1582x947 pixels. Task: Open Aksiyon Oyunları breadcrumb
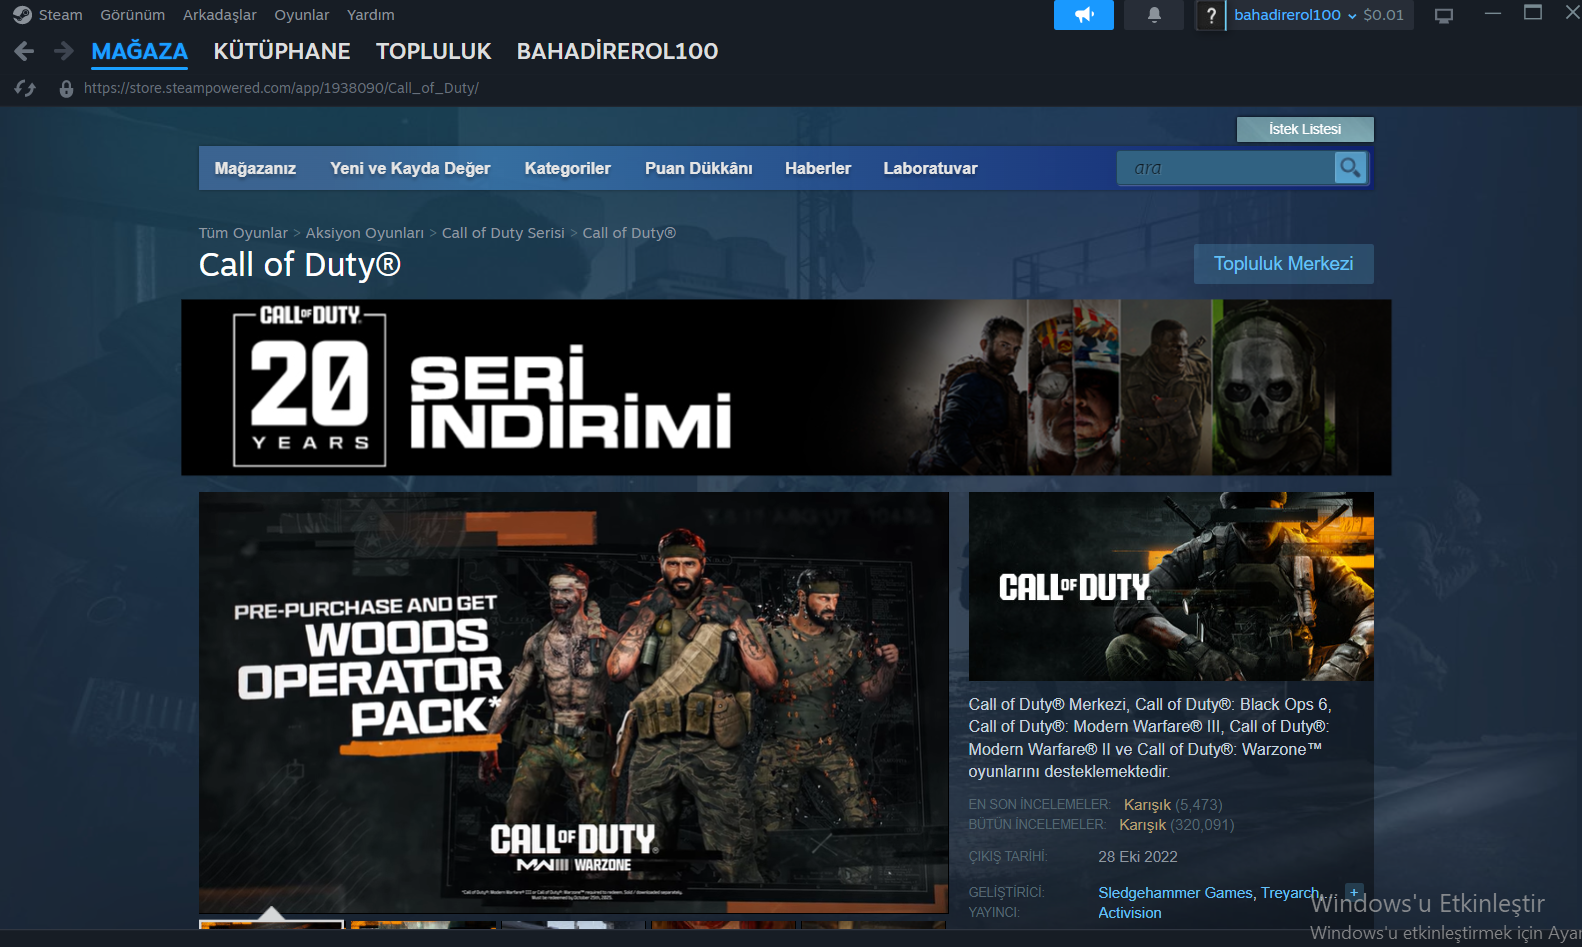coord(365,233)
